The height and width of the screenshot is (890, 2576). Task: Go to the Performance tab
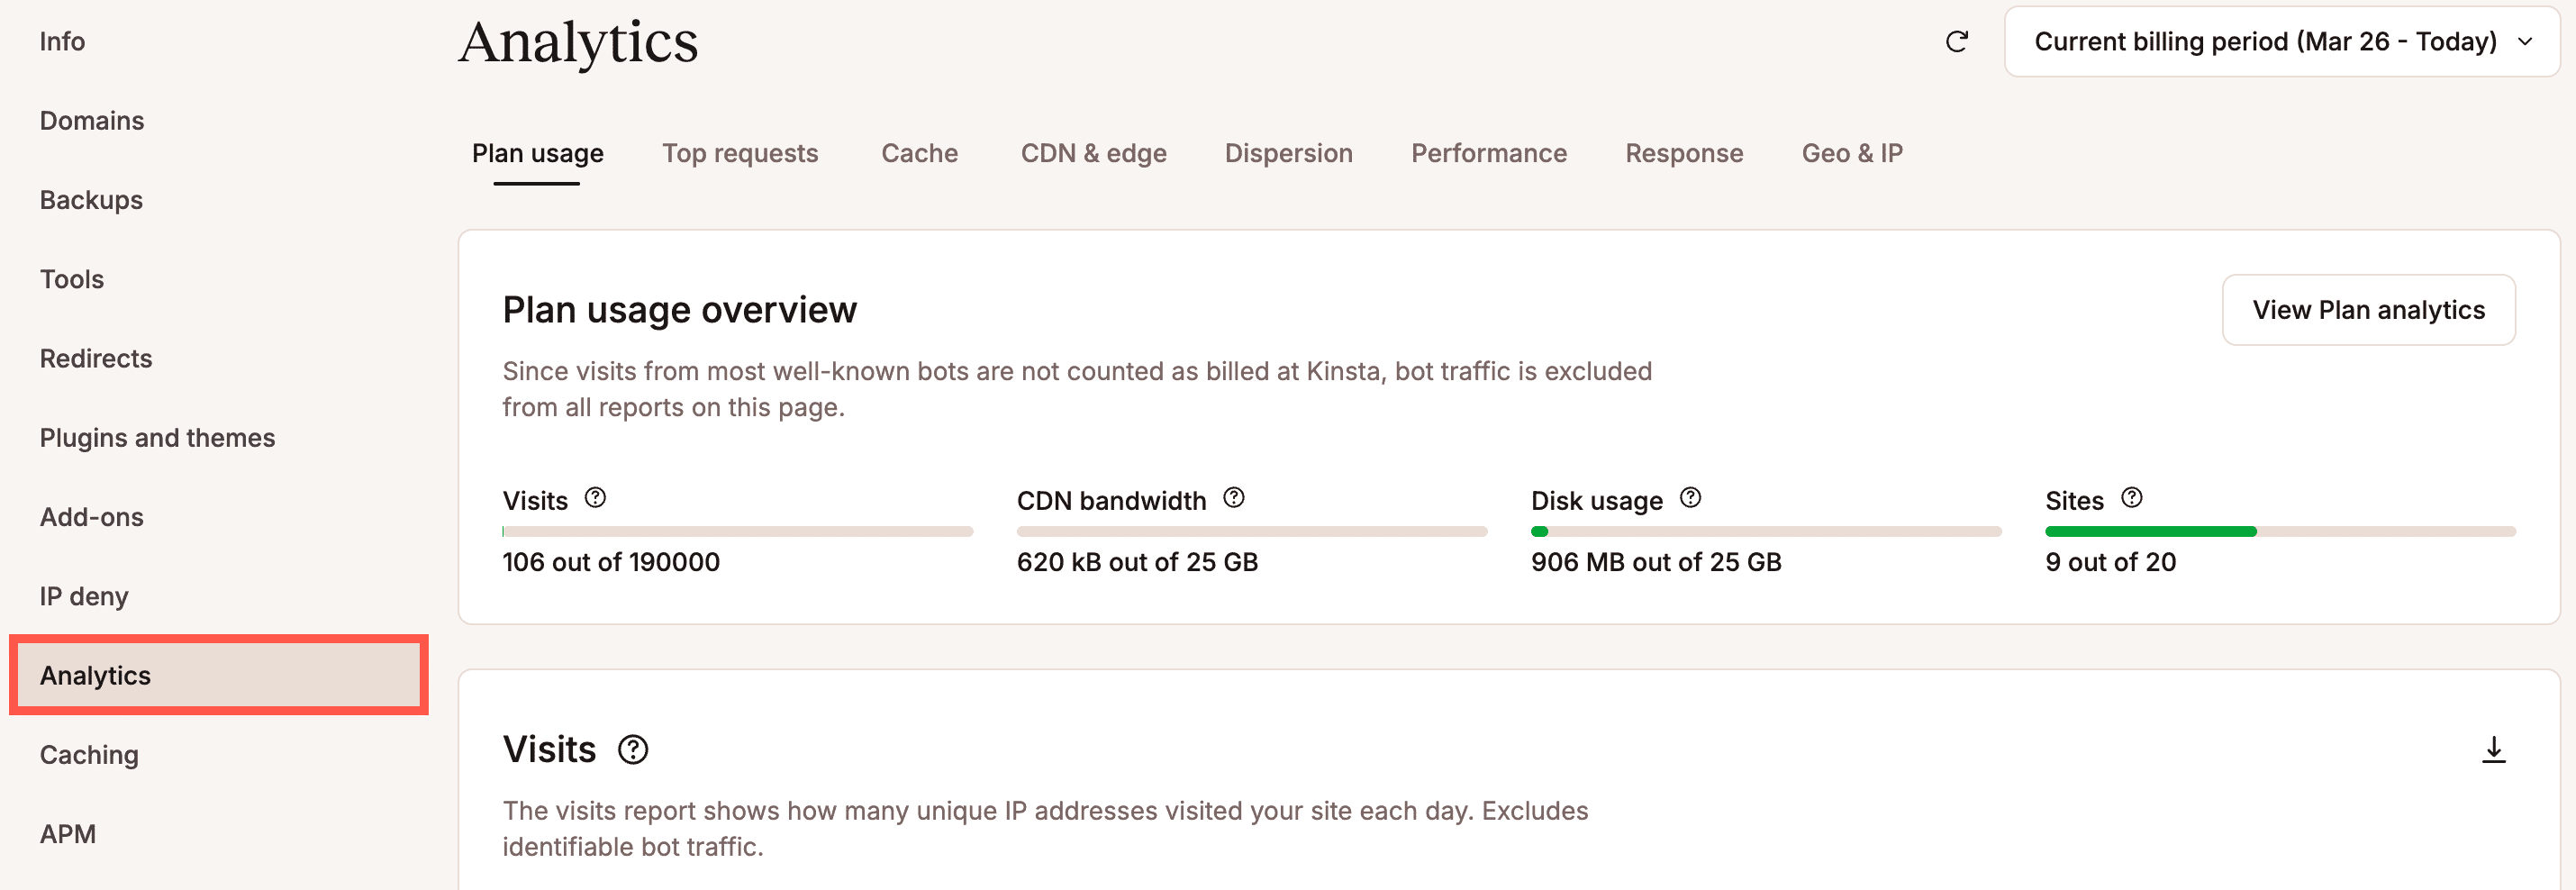1488,153
